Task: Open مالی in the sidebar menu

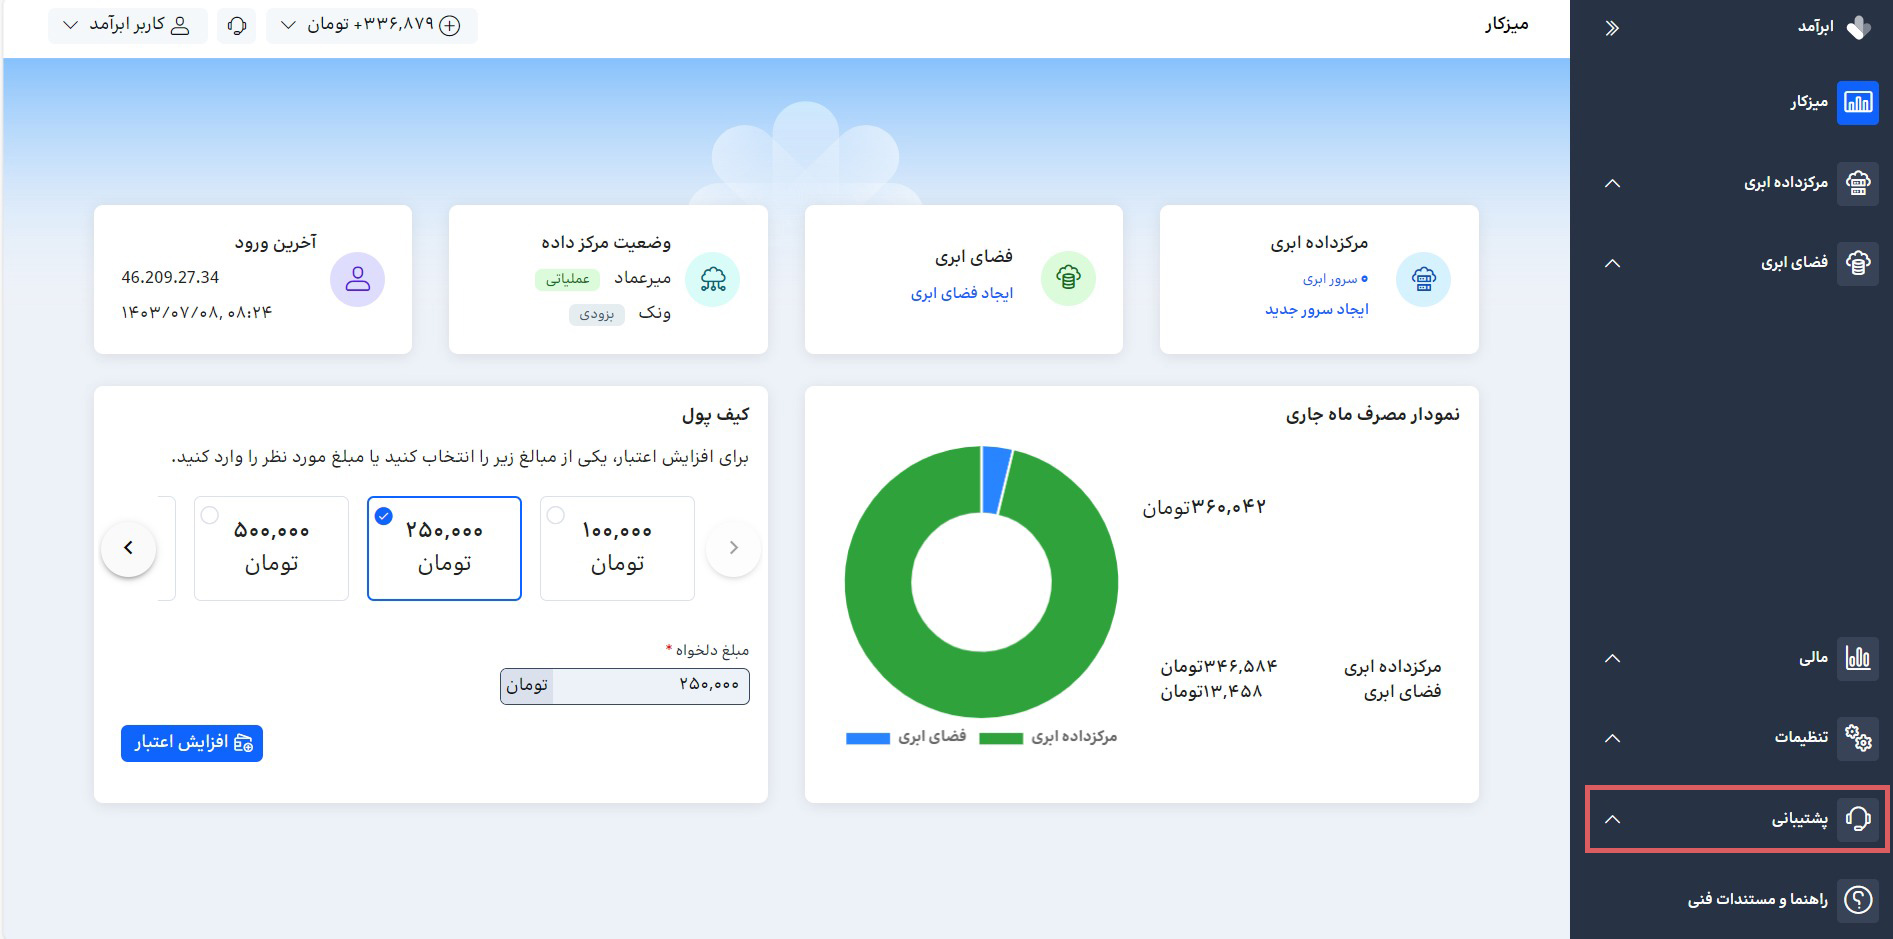Action: click(x=1813, y=658)
